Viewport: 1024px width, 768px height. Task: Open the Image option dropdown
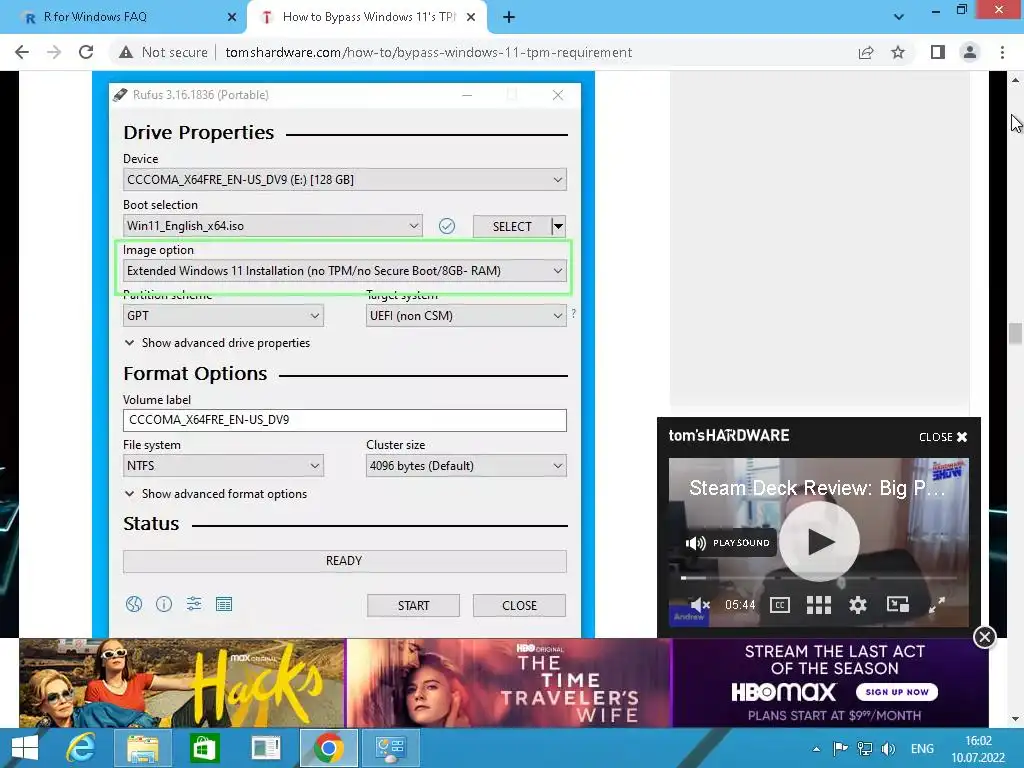tap(345, 270)
